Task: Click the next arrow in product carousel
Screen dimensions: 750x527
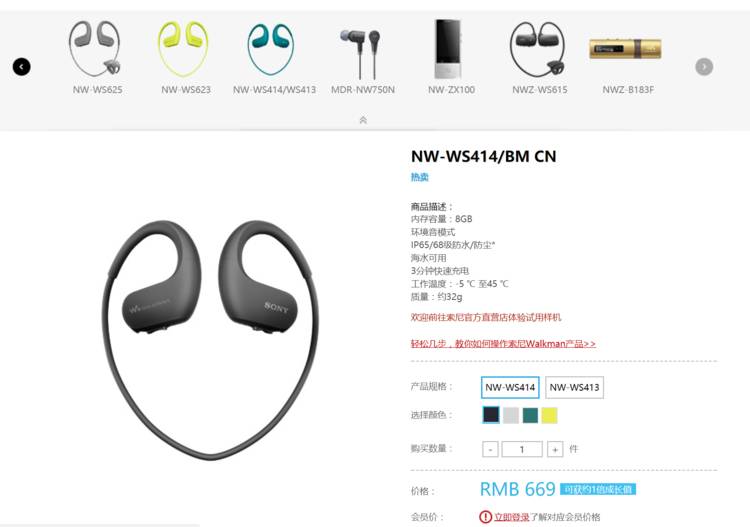Action: [704, 66]
